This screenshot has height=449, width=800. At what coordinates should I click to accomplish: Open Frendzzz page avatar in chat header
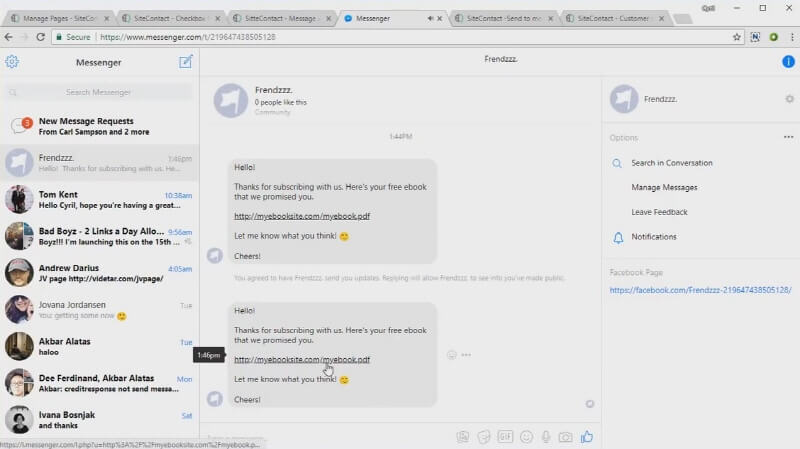pos(231,101)
